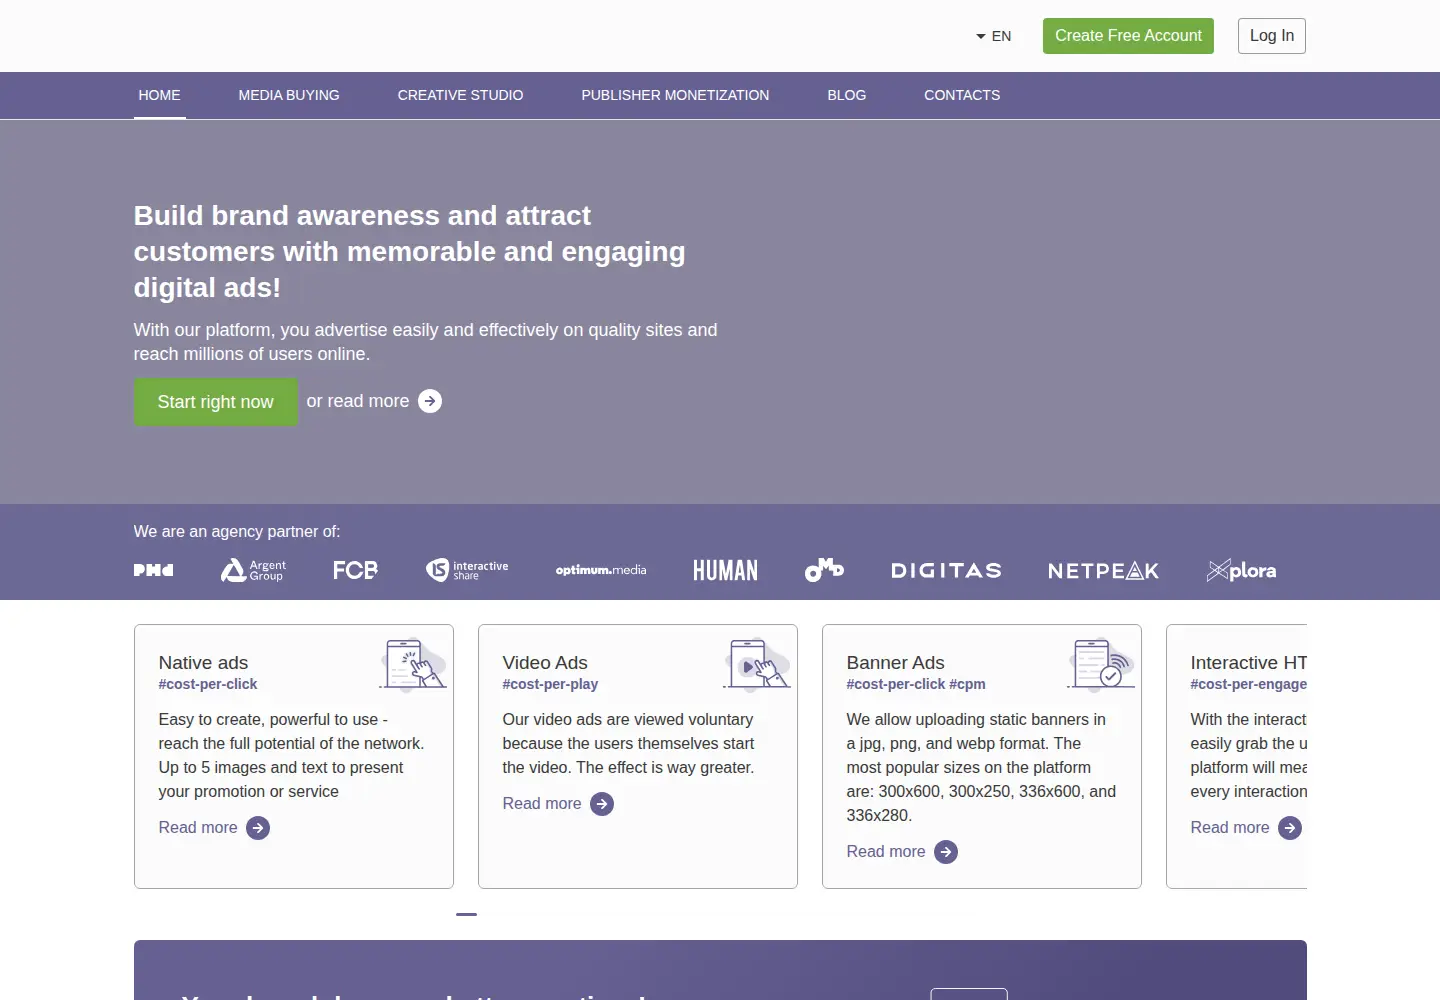The height and width of the screenshot is (1000, 1440).
Task: Click the arrow icon in Banner Ads card
Action: [x=946, y=852]
